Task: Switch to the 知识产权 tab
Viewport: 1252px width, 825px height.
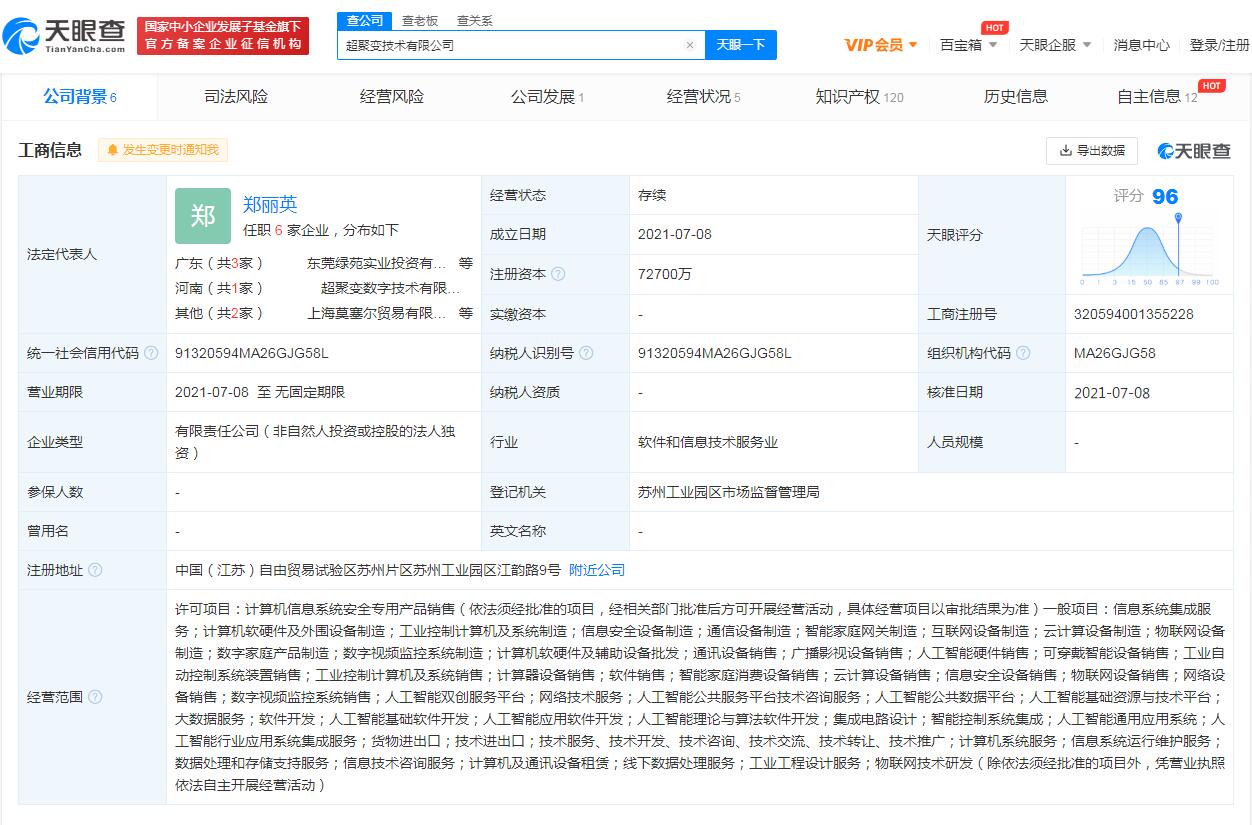Action: coord(859,97)
